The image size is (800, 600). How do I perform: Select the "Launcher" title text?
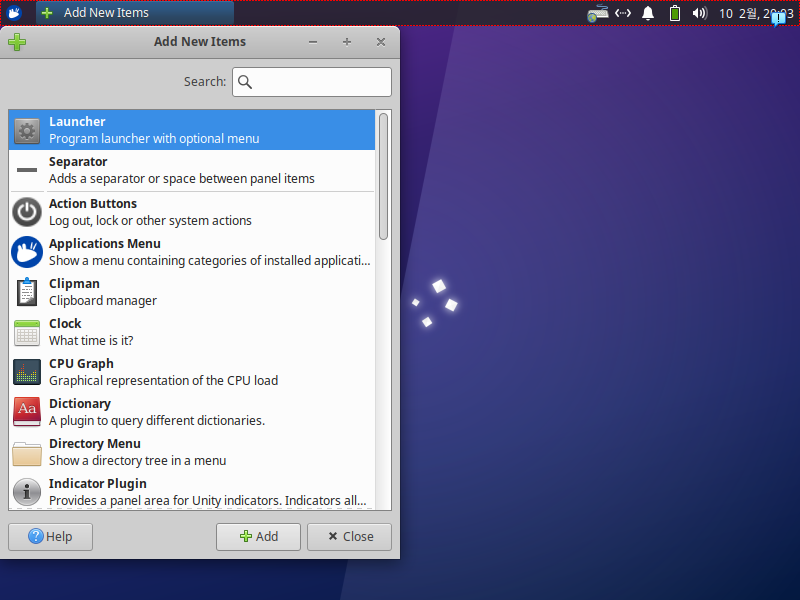[77, 122]
